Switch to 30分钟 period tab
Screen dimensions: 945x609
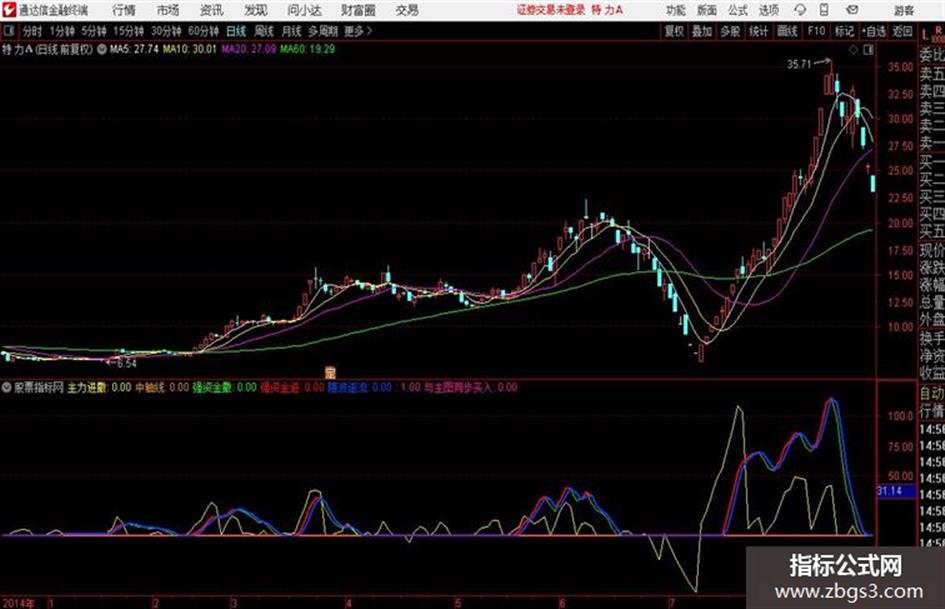pos(166,31)
